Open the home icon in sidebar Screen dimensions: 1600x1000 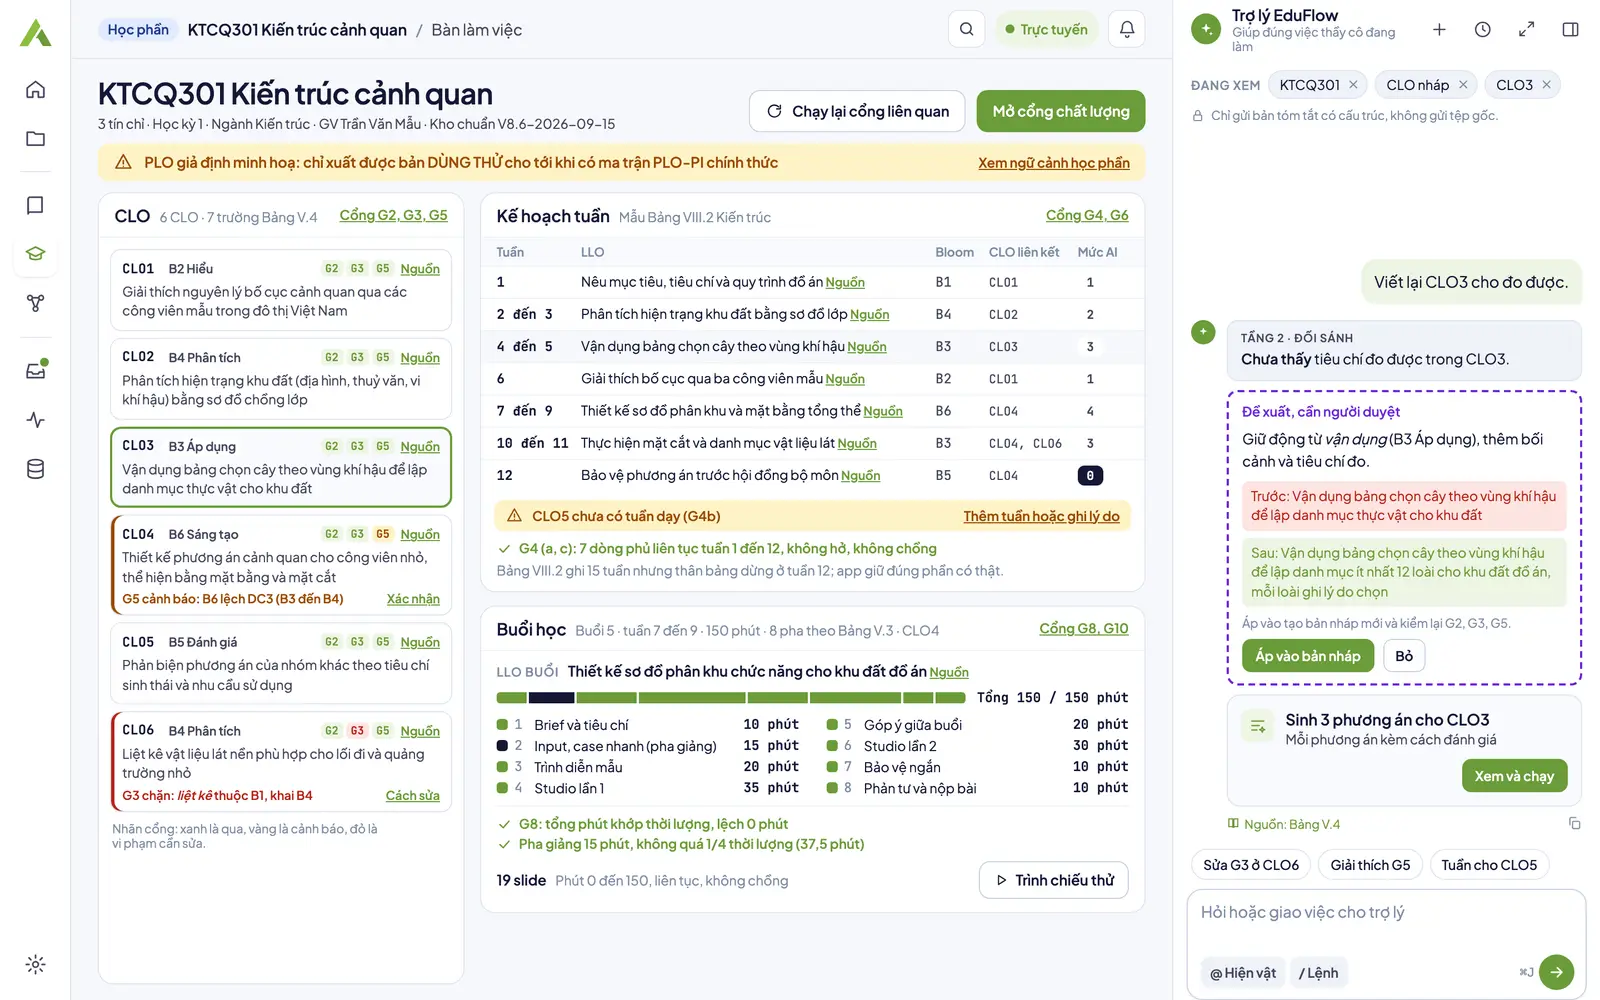click(35, 90)
